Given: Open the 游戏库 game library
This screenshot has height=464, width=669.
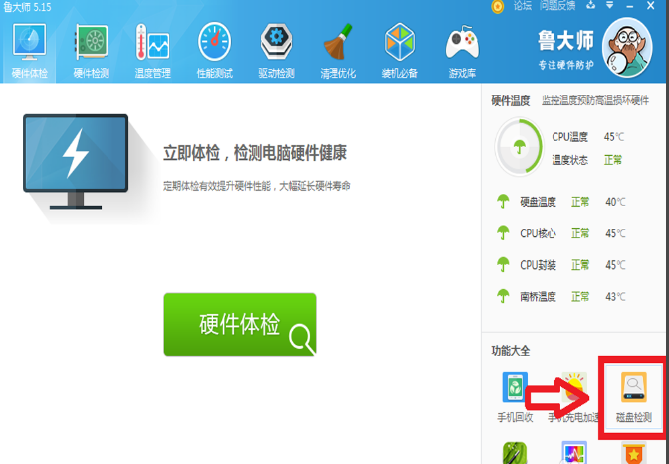Looking at the screenshot, I should (461, 50).
